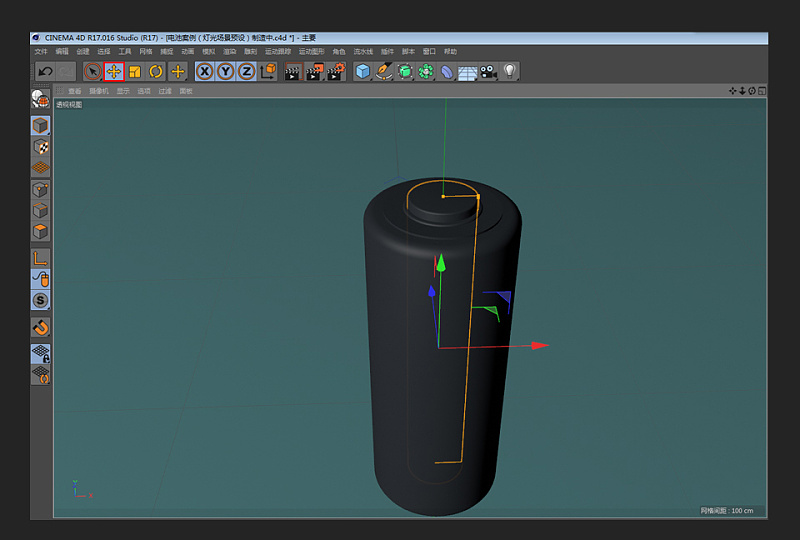Add a Camera object
Image resolution: width=800 pixels, height=540 pixels.
pyautogui.click(x=488, y=71)
